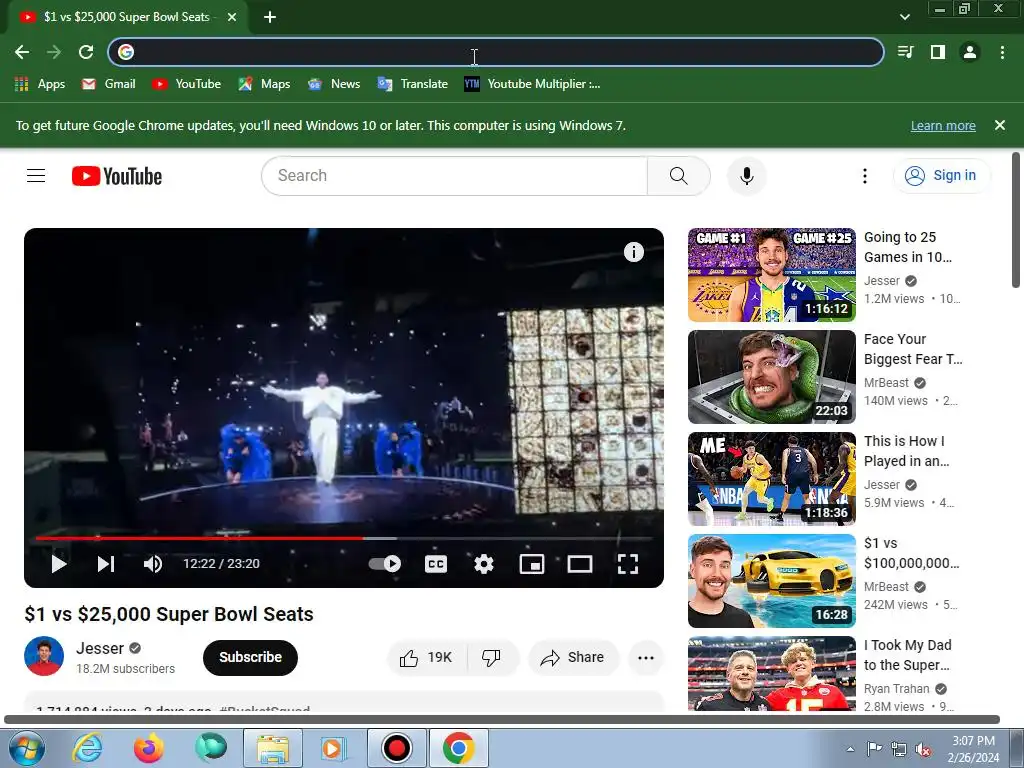1024x768 pixels.
Task: Reload the current page
Action: click(86, 52)
